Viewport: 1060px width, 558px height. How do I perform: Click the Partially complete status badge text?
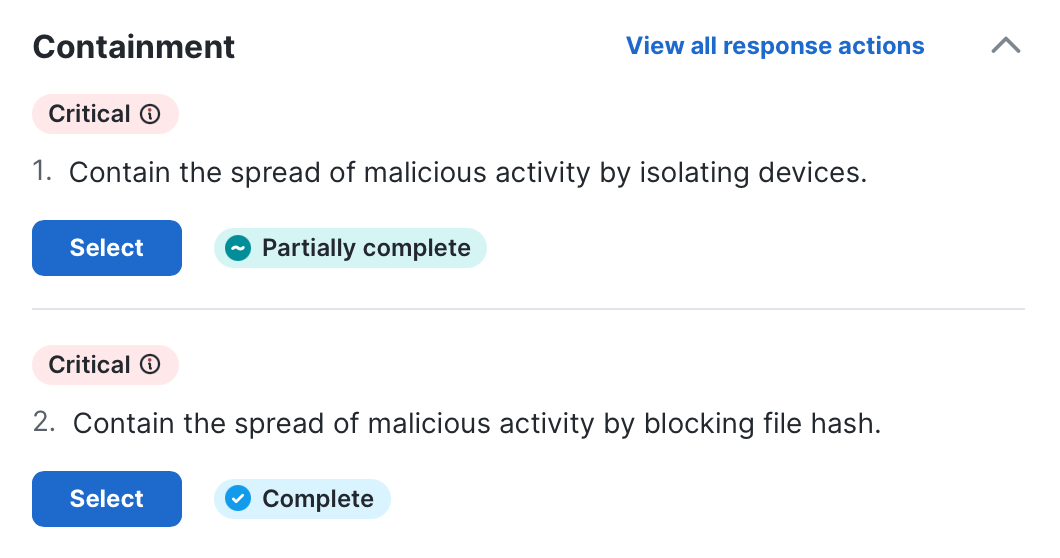tap(366, 248)
